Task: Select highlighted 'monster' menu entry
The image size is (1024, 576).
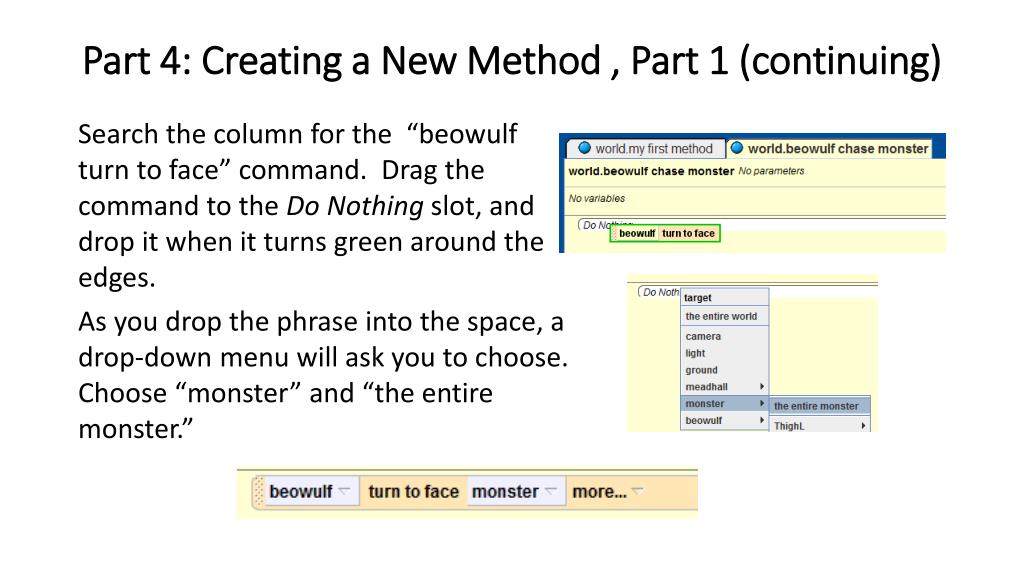Action: (724, 404)
